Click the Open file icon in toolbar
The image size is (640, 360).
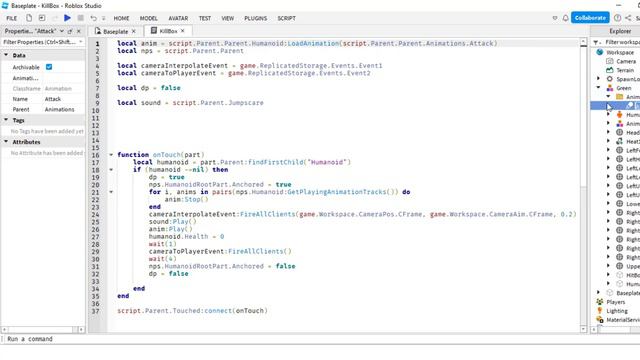pyautogui.click(x=42, y=18)
